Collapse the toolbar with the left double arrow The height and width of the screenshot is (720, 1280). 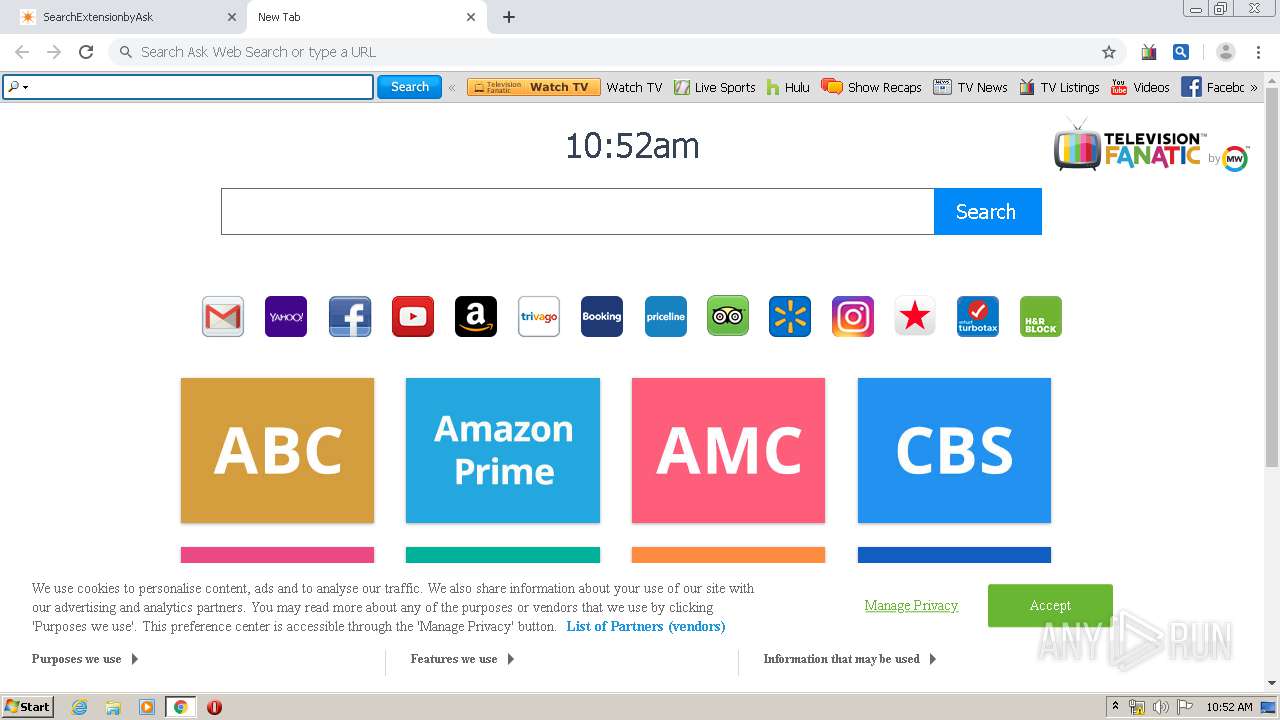[x=452, y=87]
